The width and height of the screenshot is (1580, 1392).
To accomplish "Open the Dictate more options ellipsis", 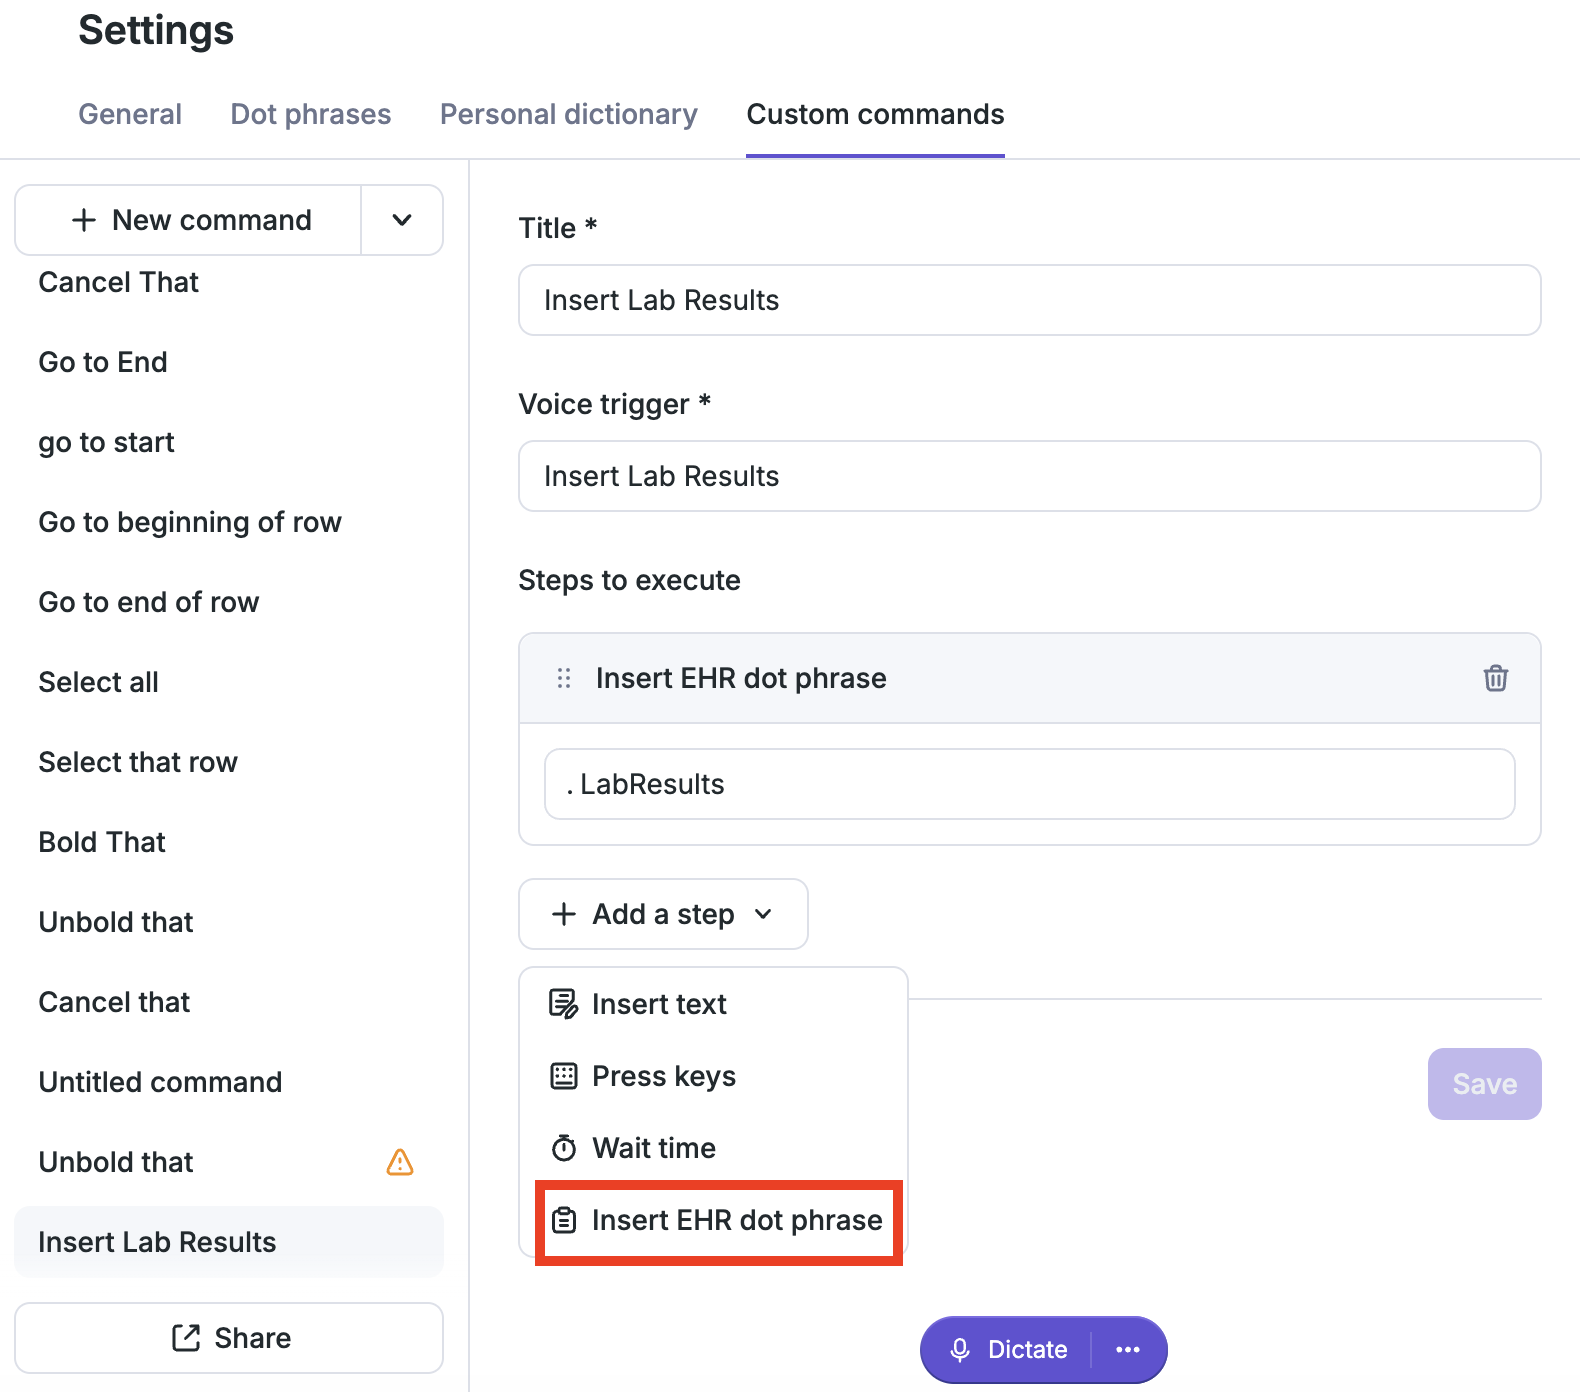I will [1128, 1350].
